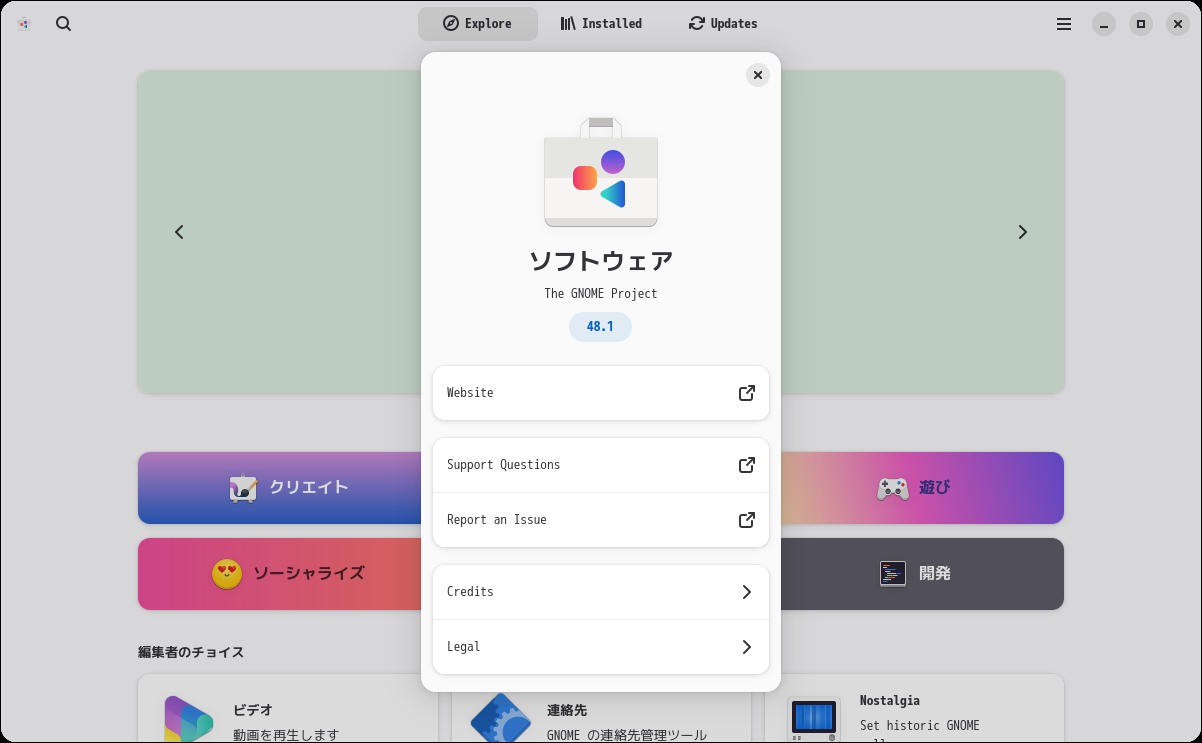The height and width of the screenshot is (743, 1202).
Task: Click The GNOME Project developer label
Action: coord(601,294)
